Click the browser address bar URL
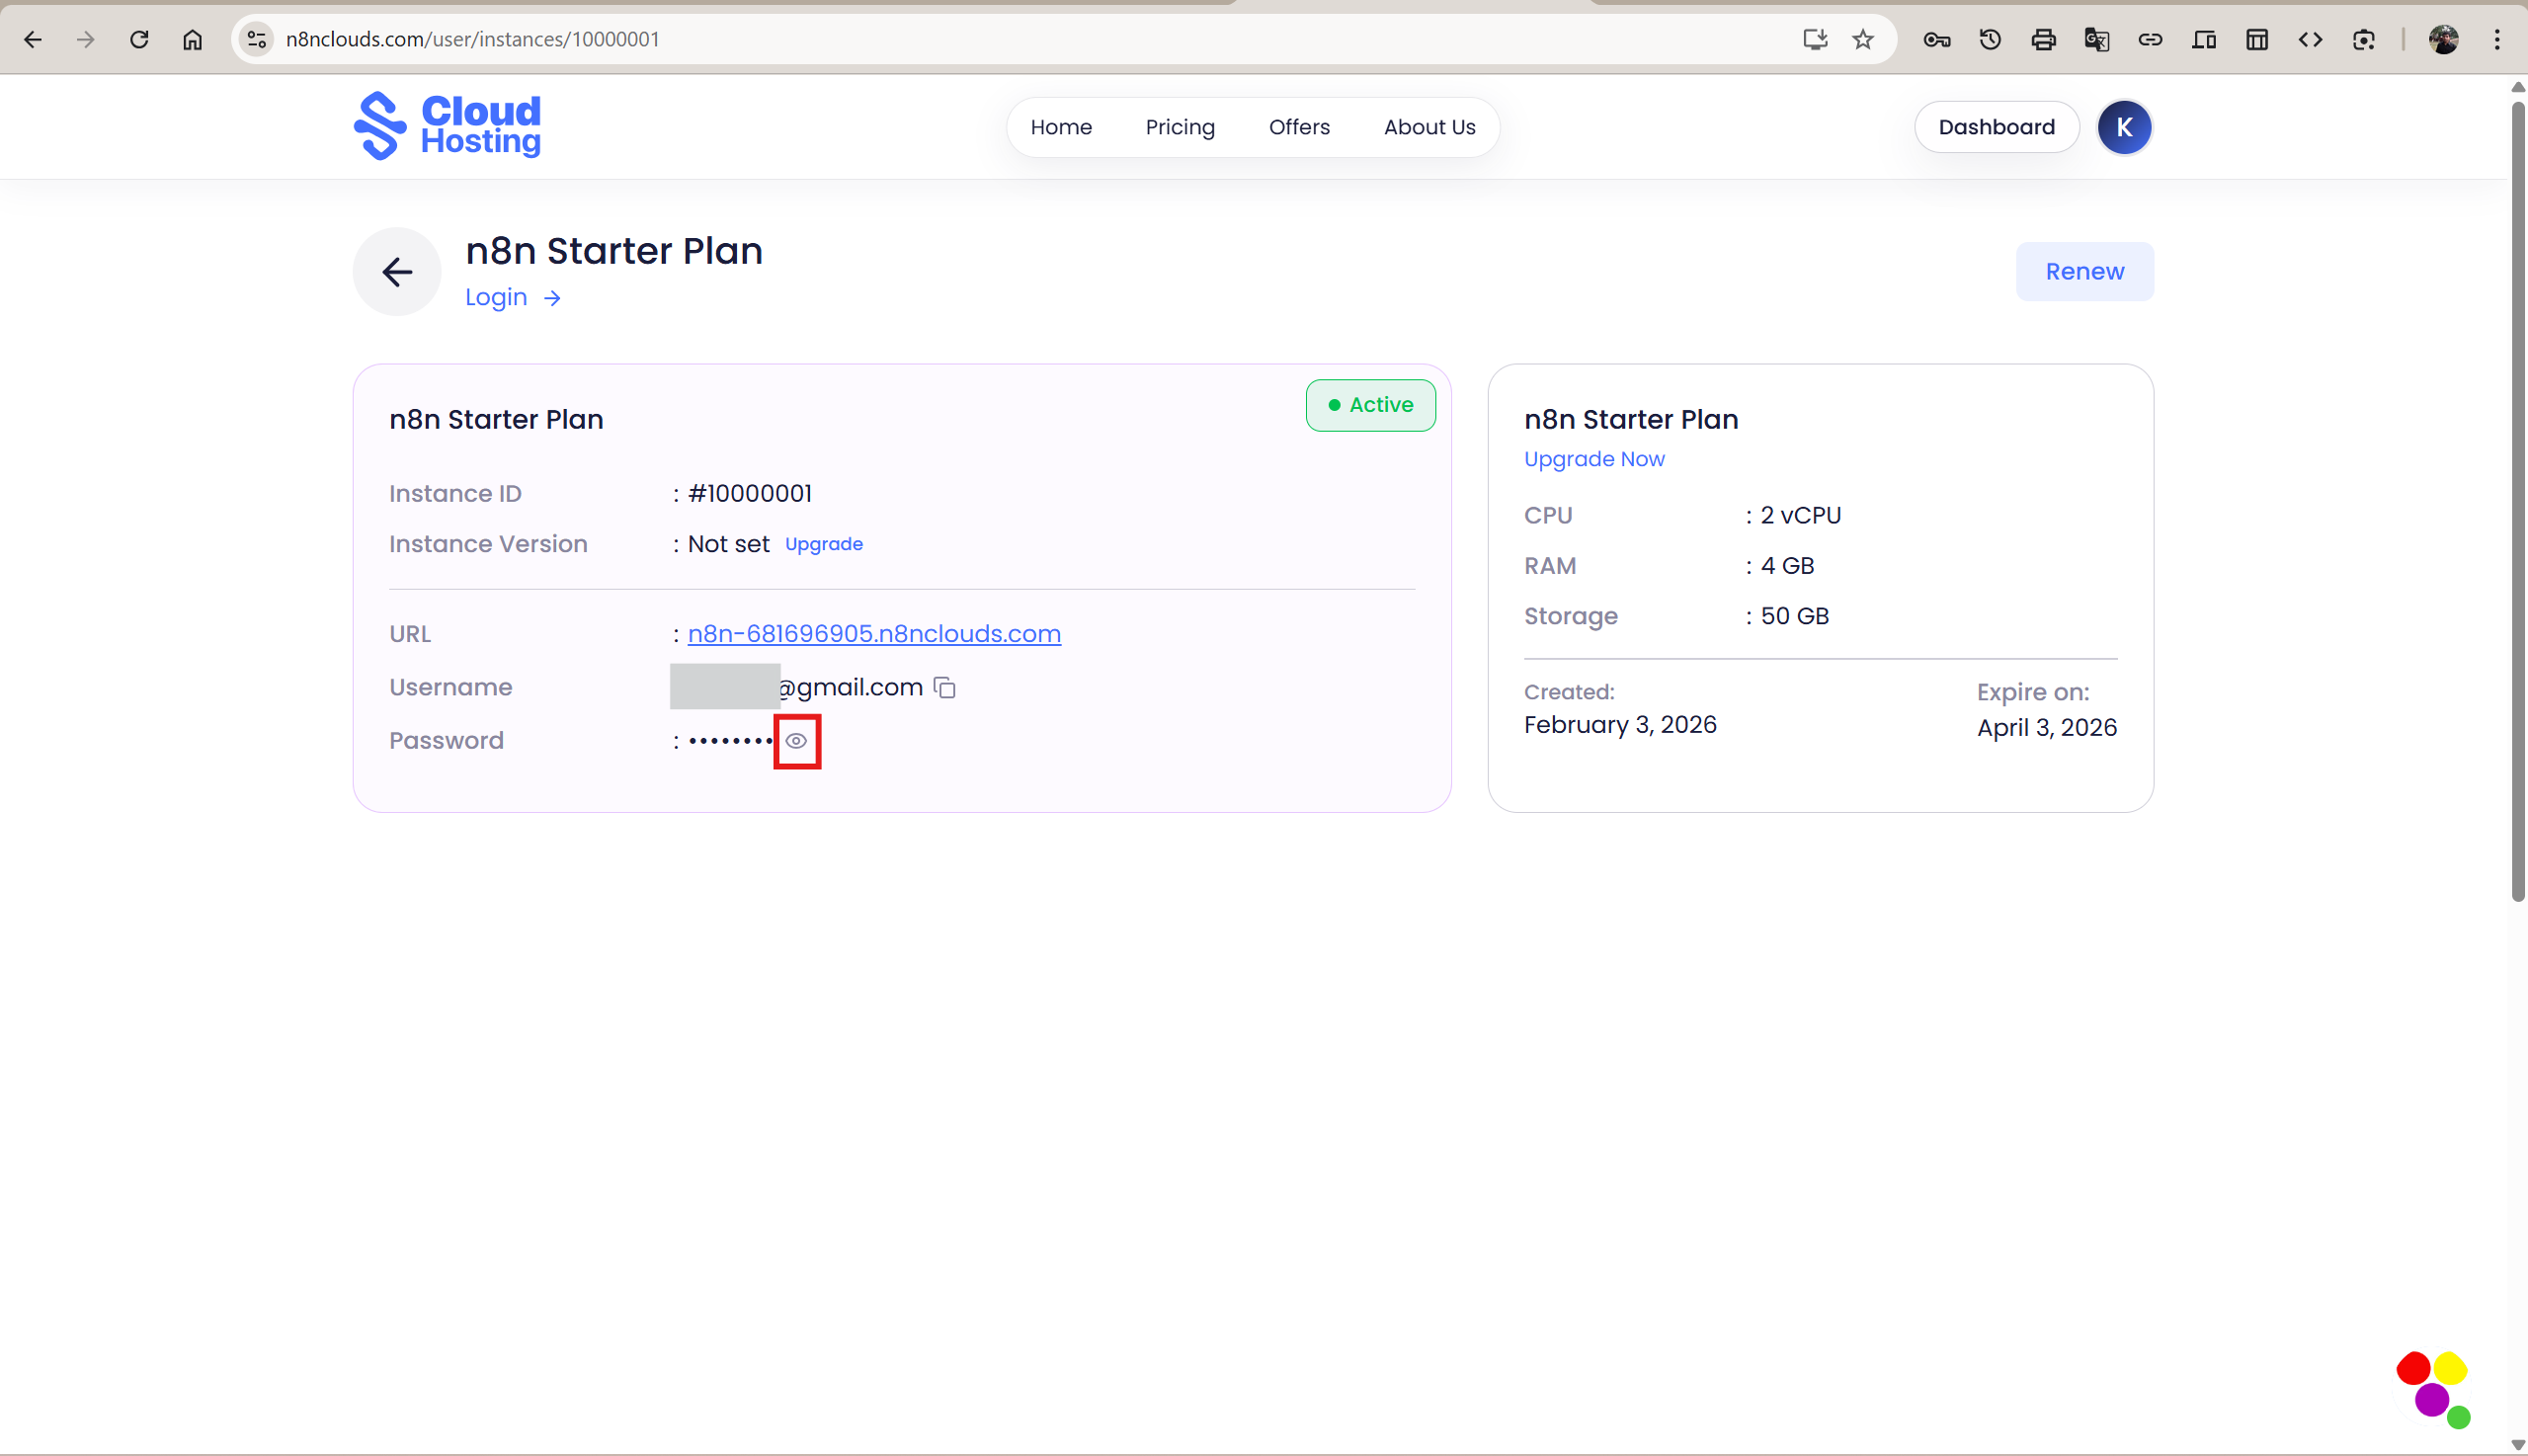 [472, 39]
